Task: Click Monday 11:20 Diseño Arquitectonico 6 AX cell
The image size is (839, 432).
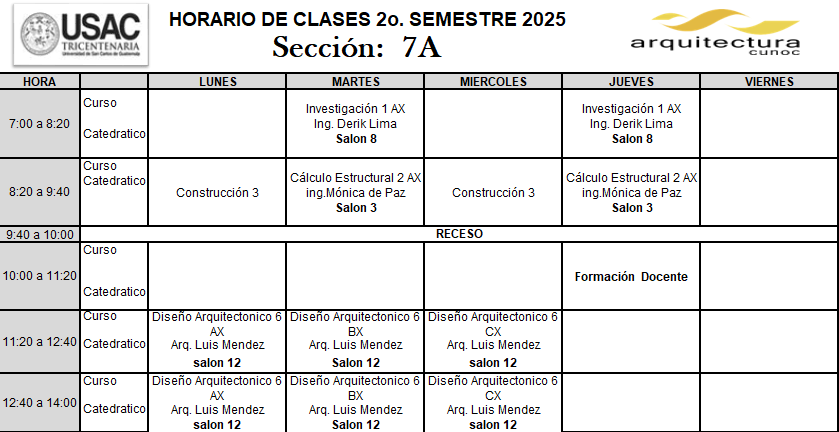Action: (217, 341)
